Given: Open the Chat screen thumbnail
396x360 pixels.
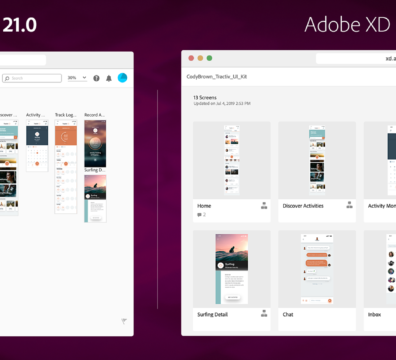Looking at the screenshot, I should [317, 269].
